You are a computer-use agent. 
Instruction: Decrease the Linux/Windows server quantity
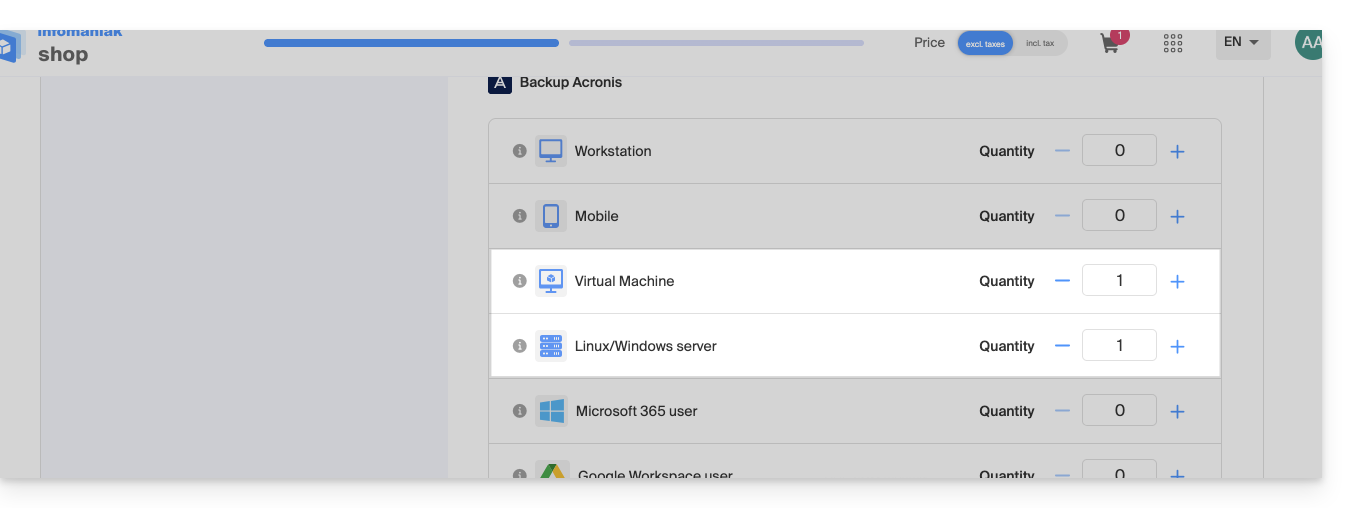1062,346
